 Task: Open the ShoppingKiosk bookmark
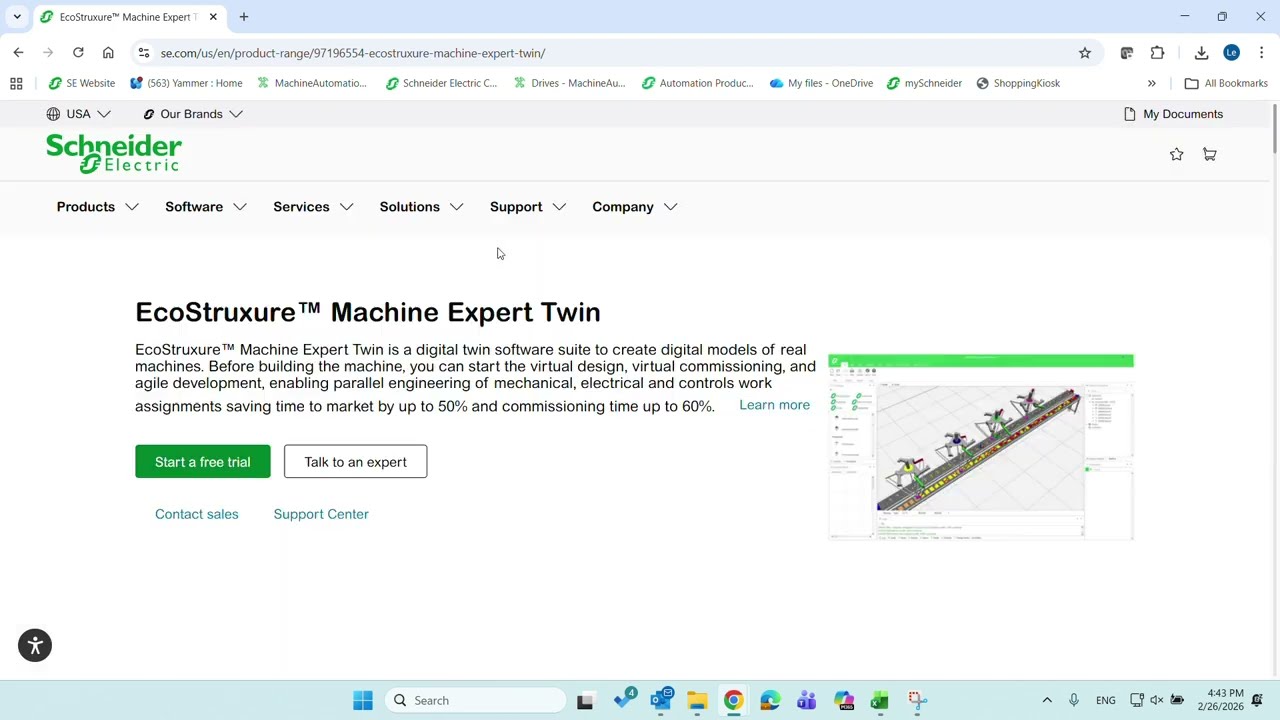(1018, 83)
